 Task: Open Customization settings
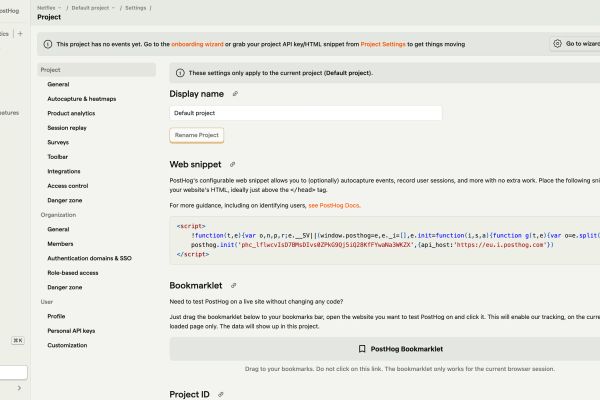click(67, 345)
